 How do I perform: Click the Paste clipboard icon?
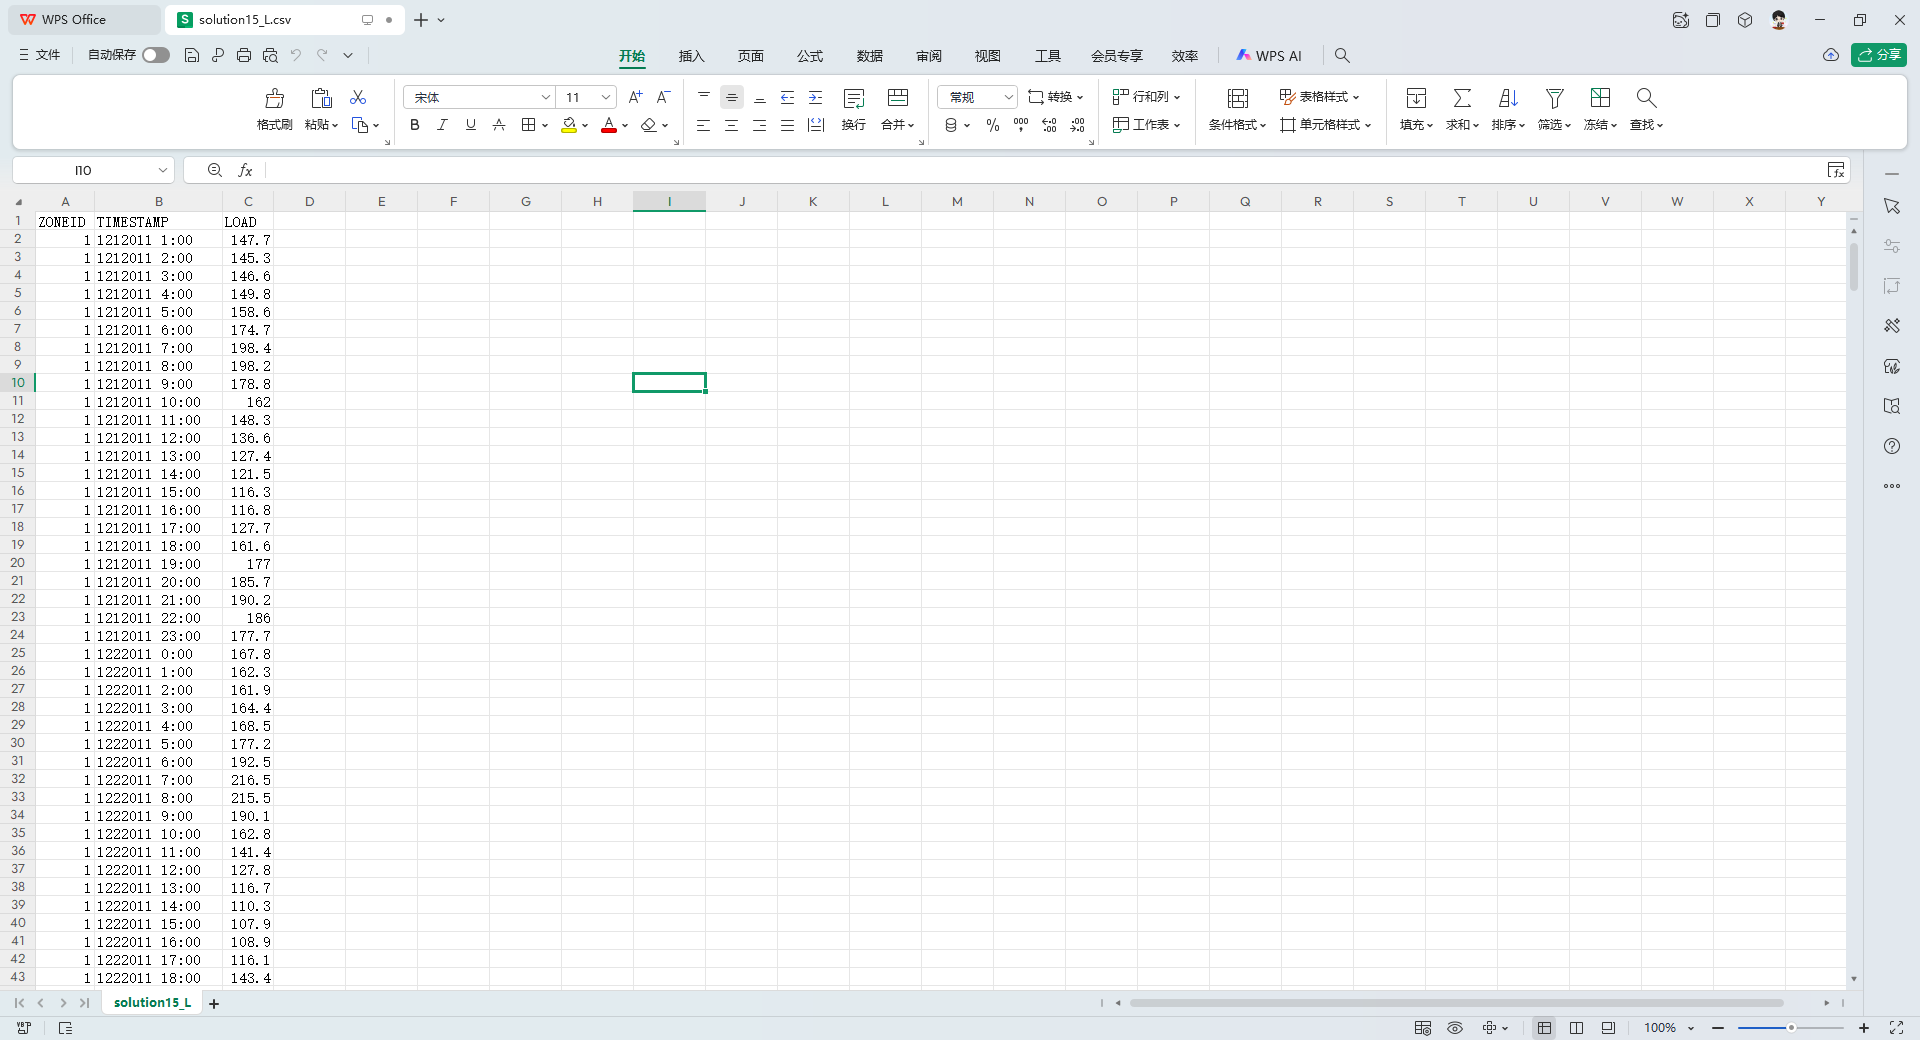[x=321, y=98]
